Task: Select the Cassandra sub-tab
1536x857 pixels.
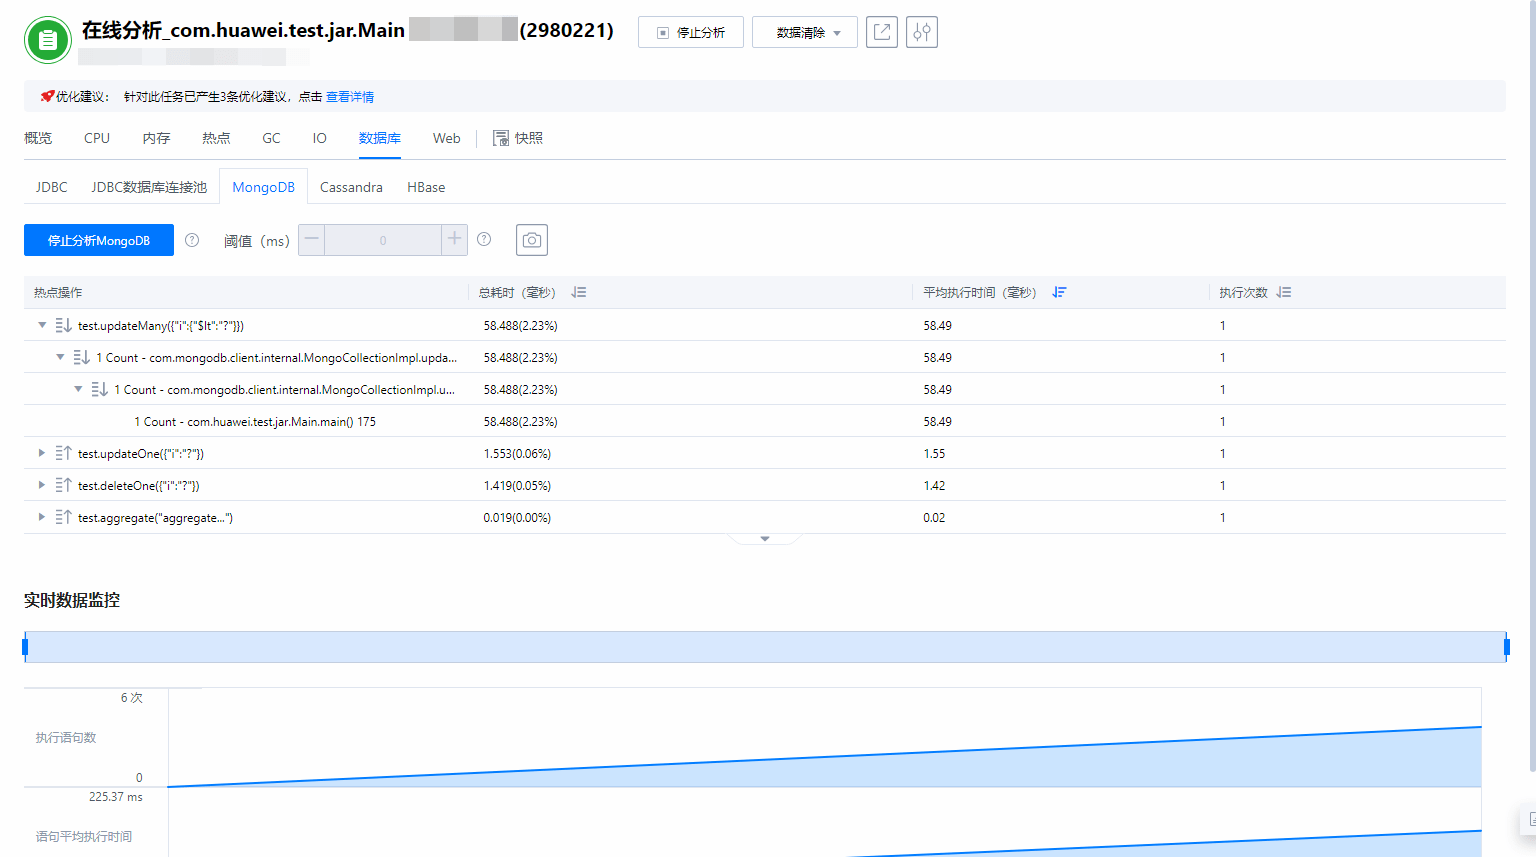Action: 351,187
